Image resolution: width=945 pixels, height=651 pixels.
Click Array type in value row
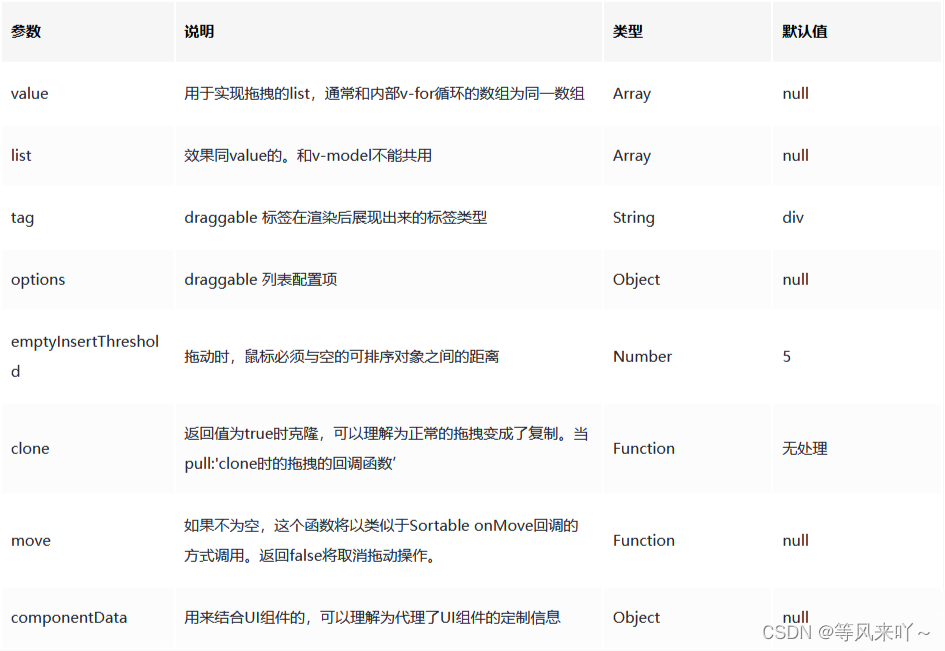tap(632, 93)
